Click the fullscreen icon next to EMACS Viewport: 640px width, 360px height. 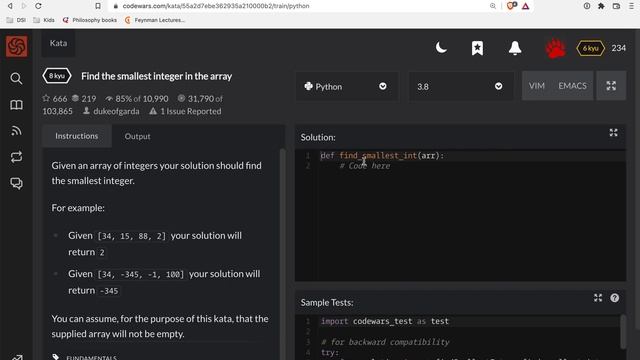click(611, 86)
